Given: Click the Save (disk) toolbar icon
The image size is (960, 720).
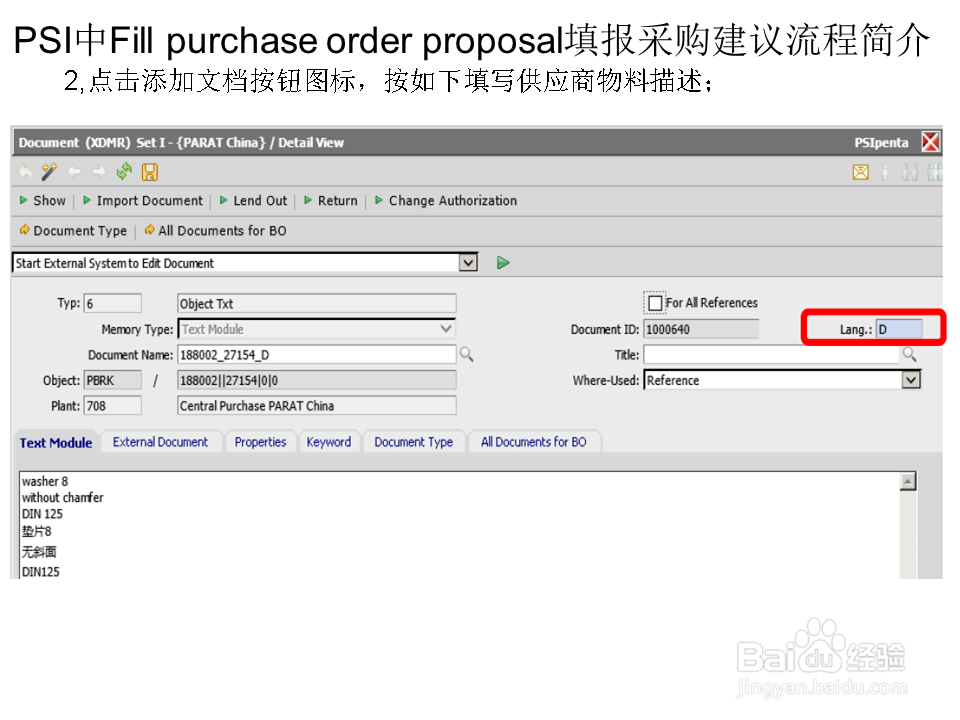Looking at the screenshot, I should click(150, 172).
